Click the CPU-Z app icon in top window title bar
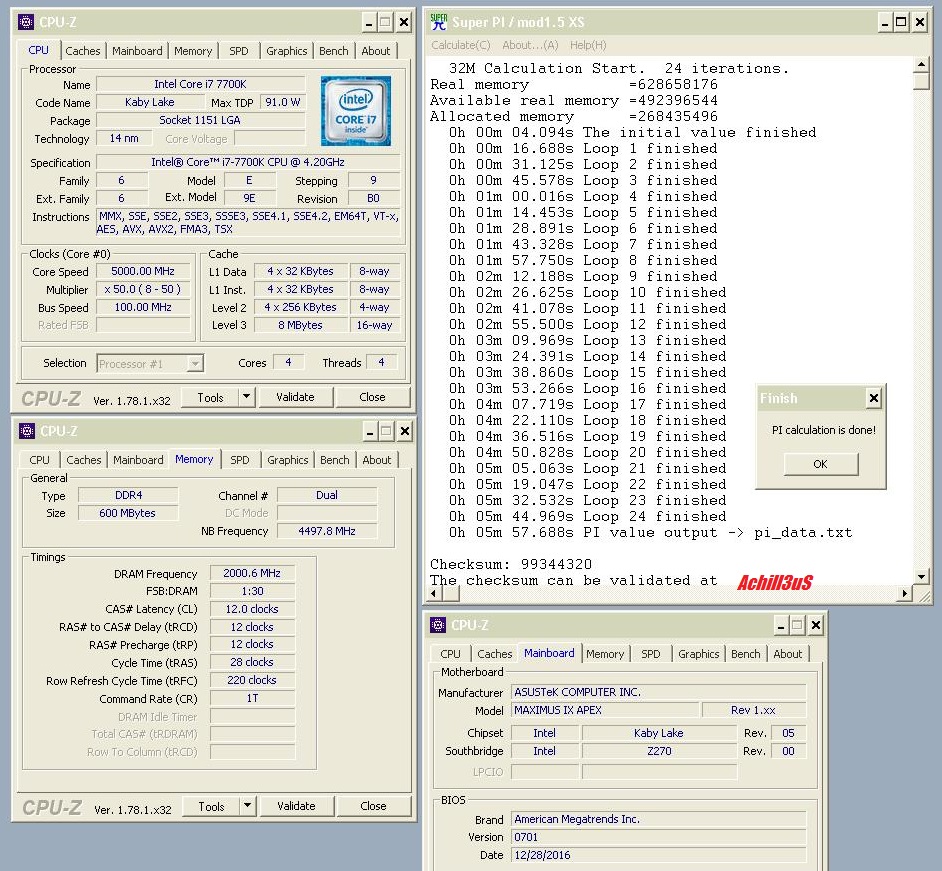 coord(26,22)
